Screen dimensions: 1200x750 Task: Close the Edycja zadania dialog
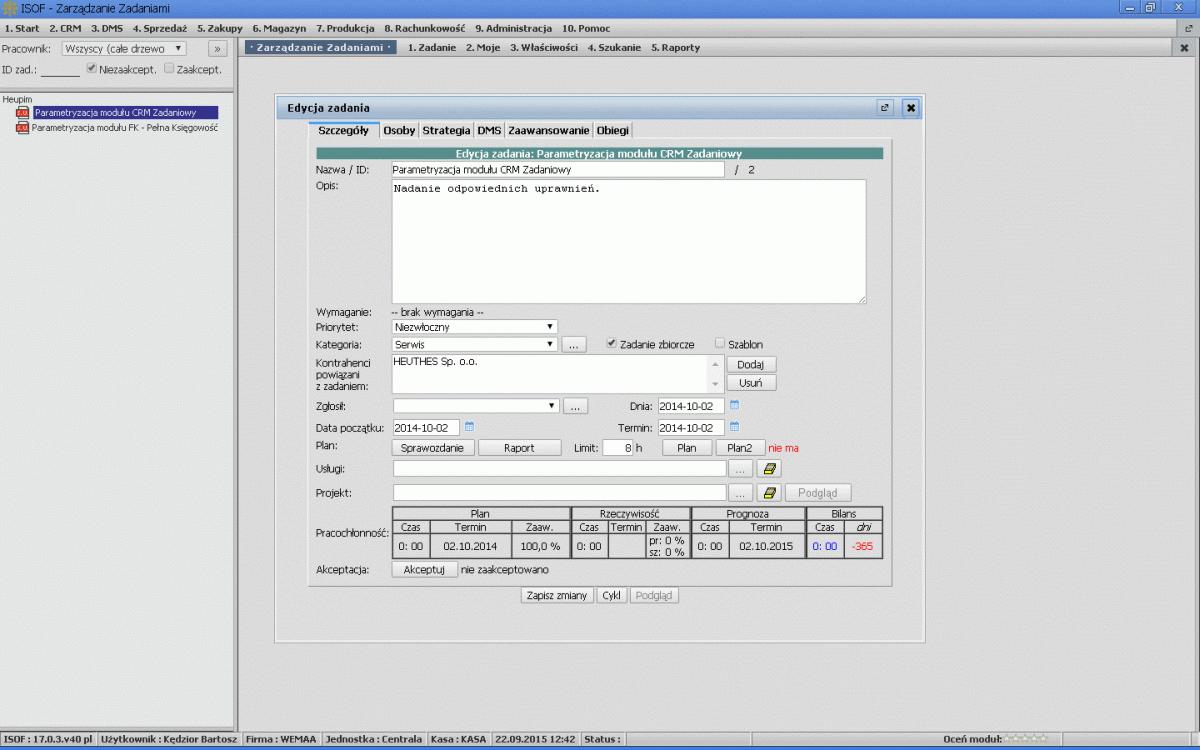coord(910,107)
